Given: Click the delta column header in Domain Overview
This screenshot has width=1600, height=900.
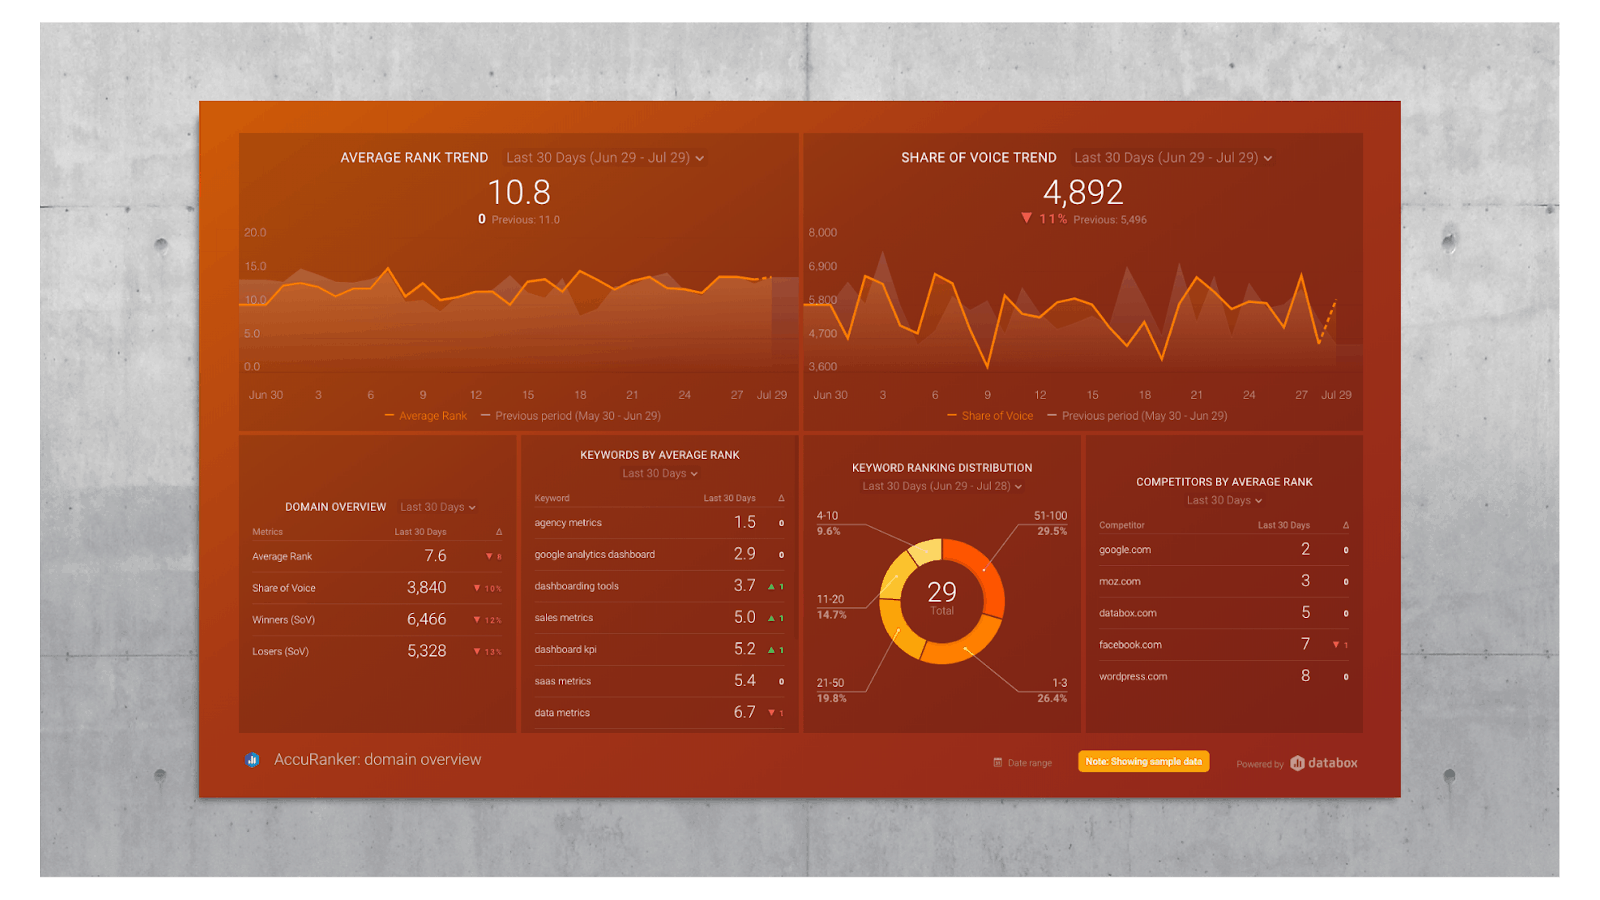Looking at the screenshot, I should 499,532.
